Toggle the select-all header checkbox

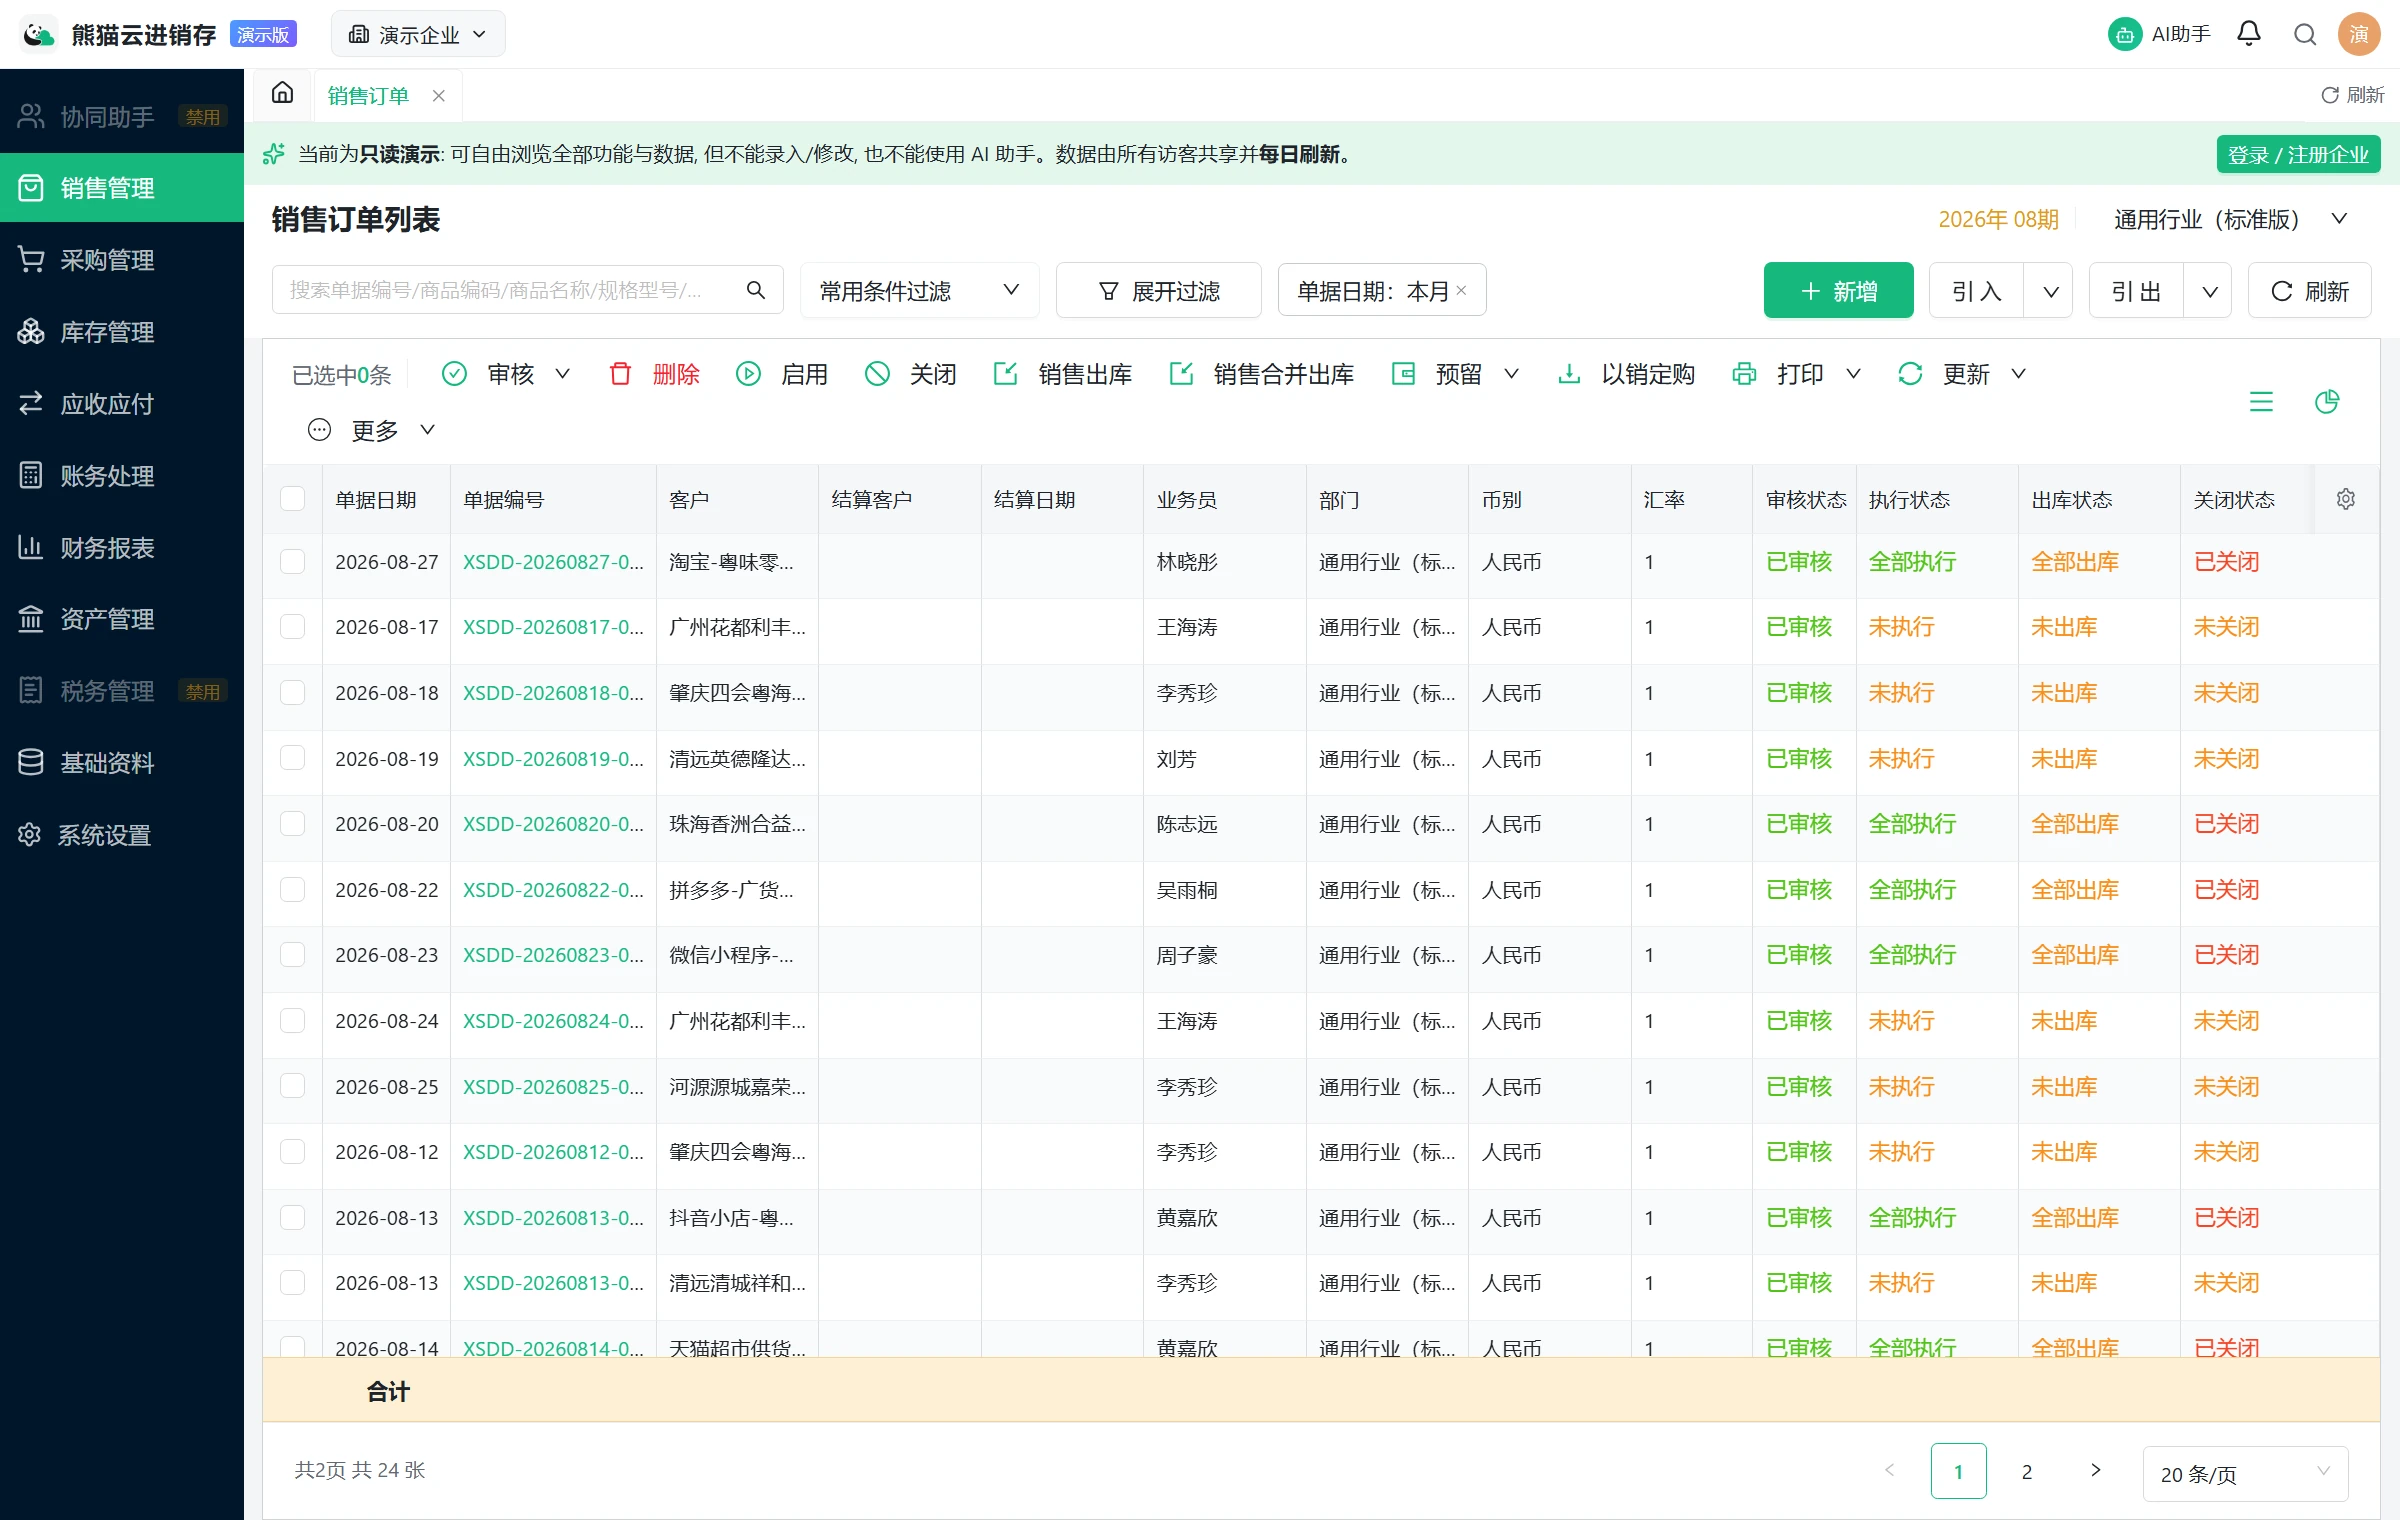(x=293, y=499)
